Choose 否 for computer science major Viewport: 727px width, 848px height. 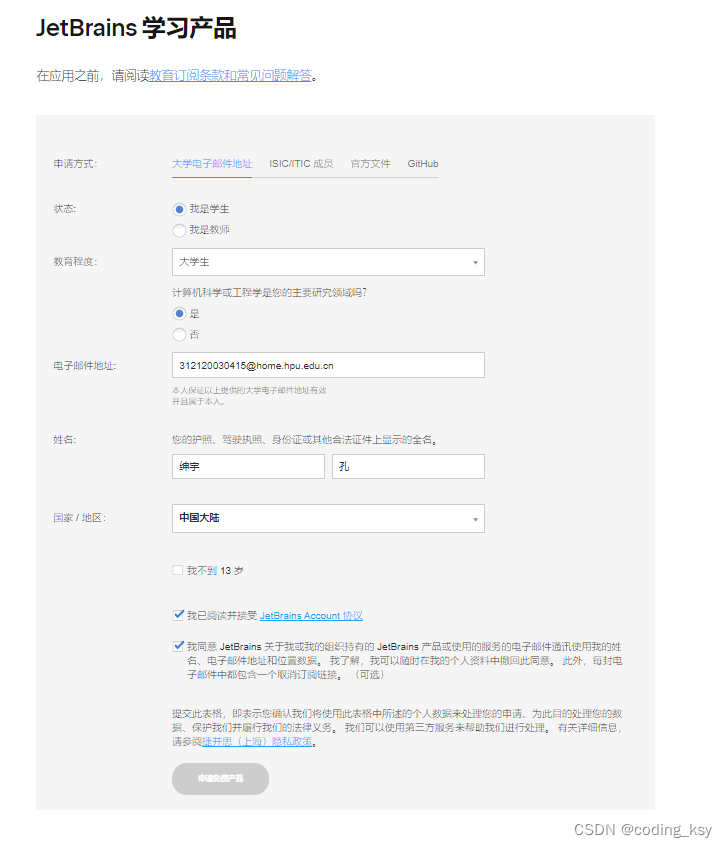[180, 335]
